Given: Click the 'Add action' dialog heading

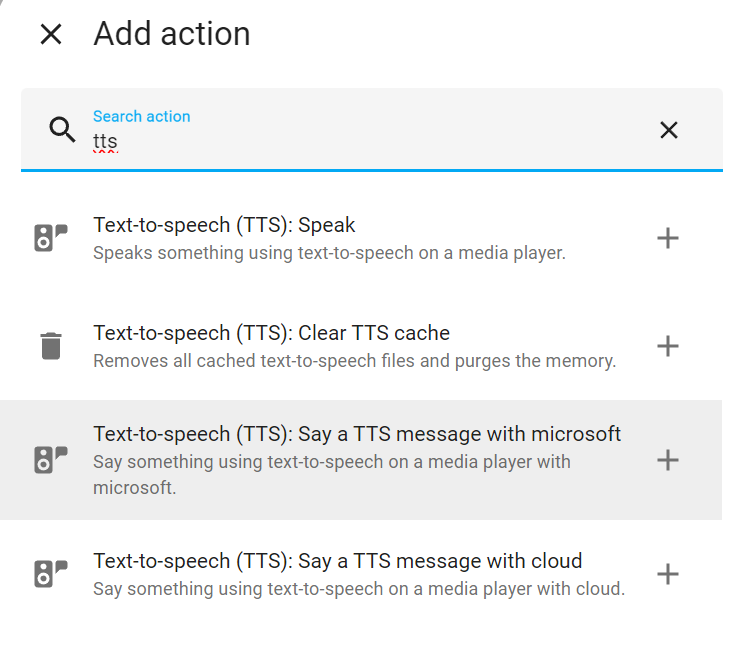Looking at the screenshot, I should click(172, 34).
